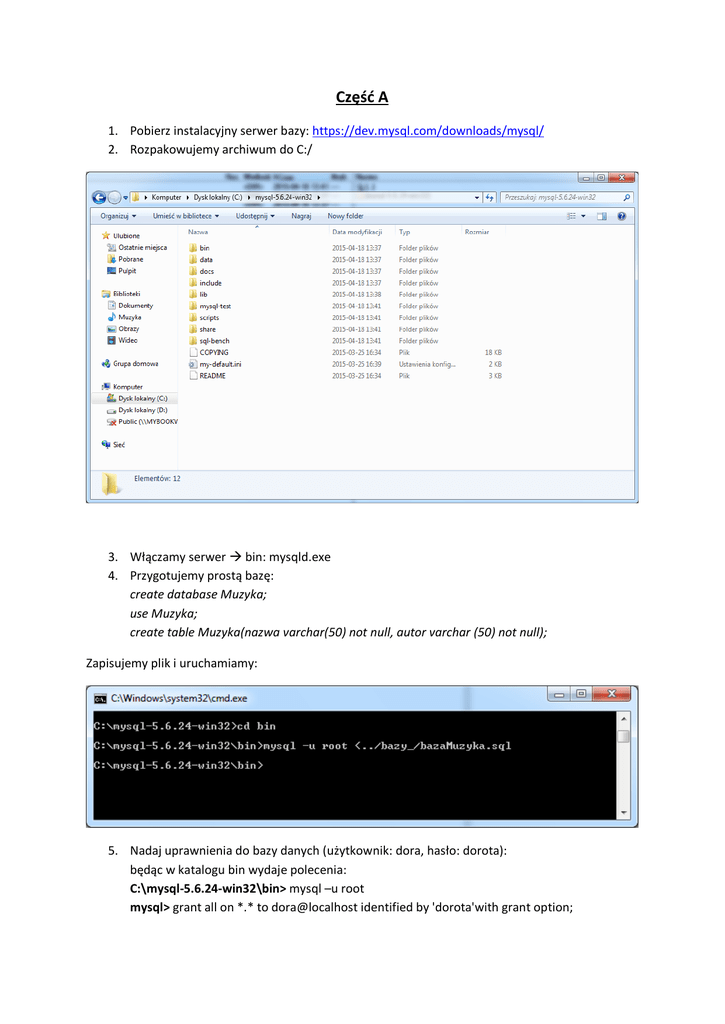
Task: Click the help question mark icon
Action: click(x=622, y=215)
